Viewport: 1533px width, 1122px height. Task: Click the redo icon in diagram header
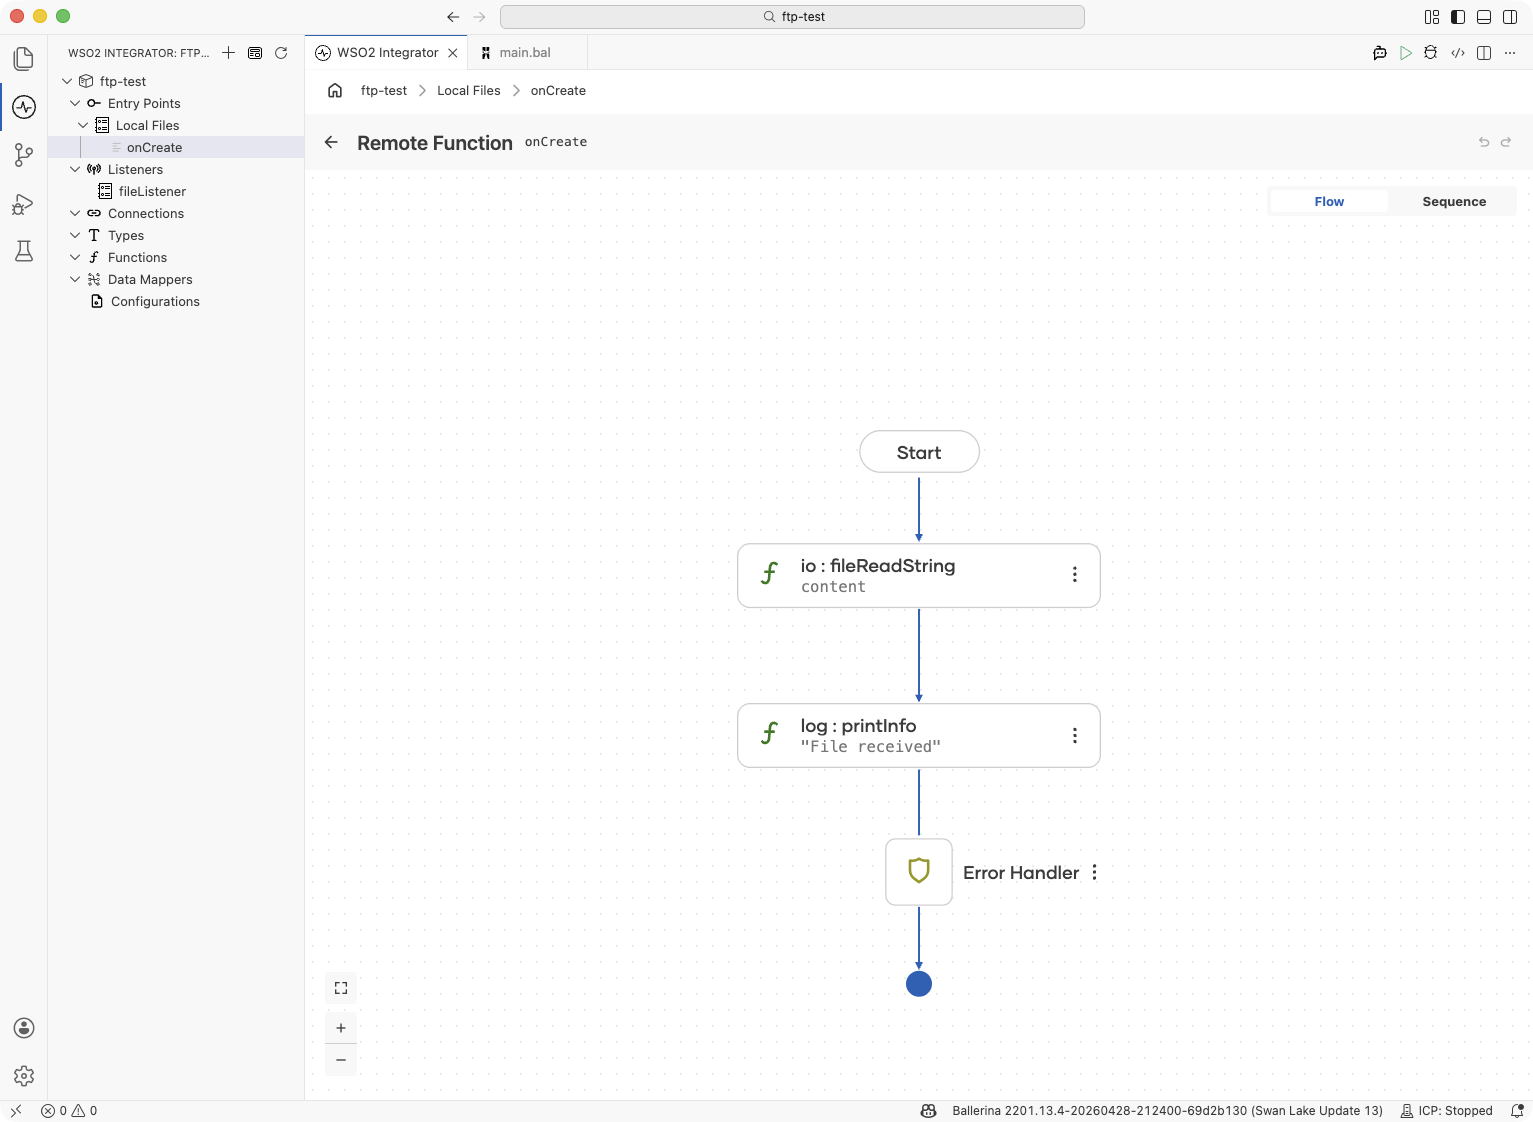1506,142
